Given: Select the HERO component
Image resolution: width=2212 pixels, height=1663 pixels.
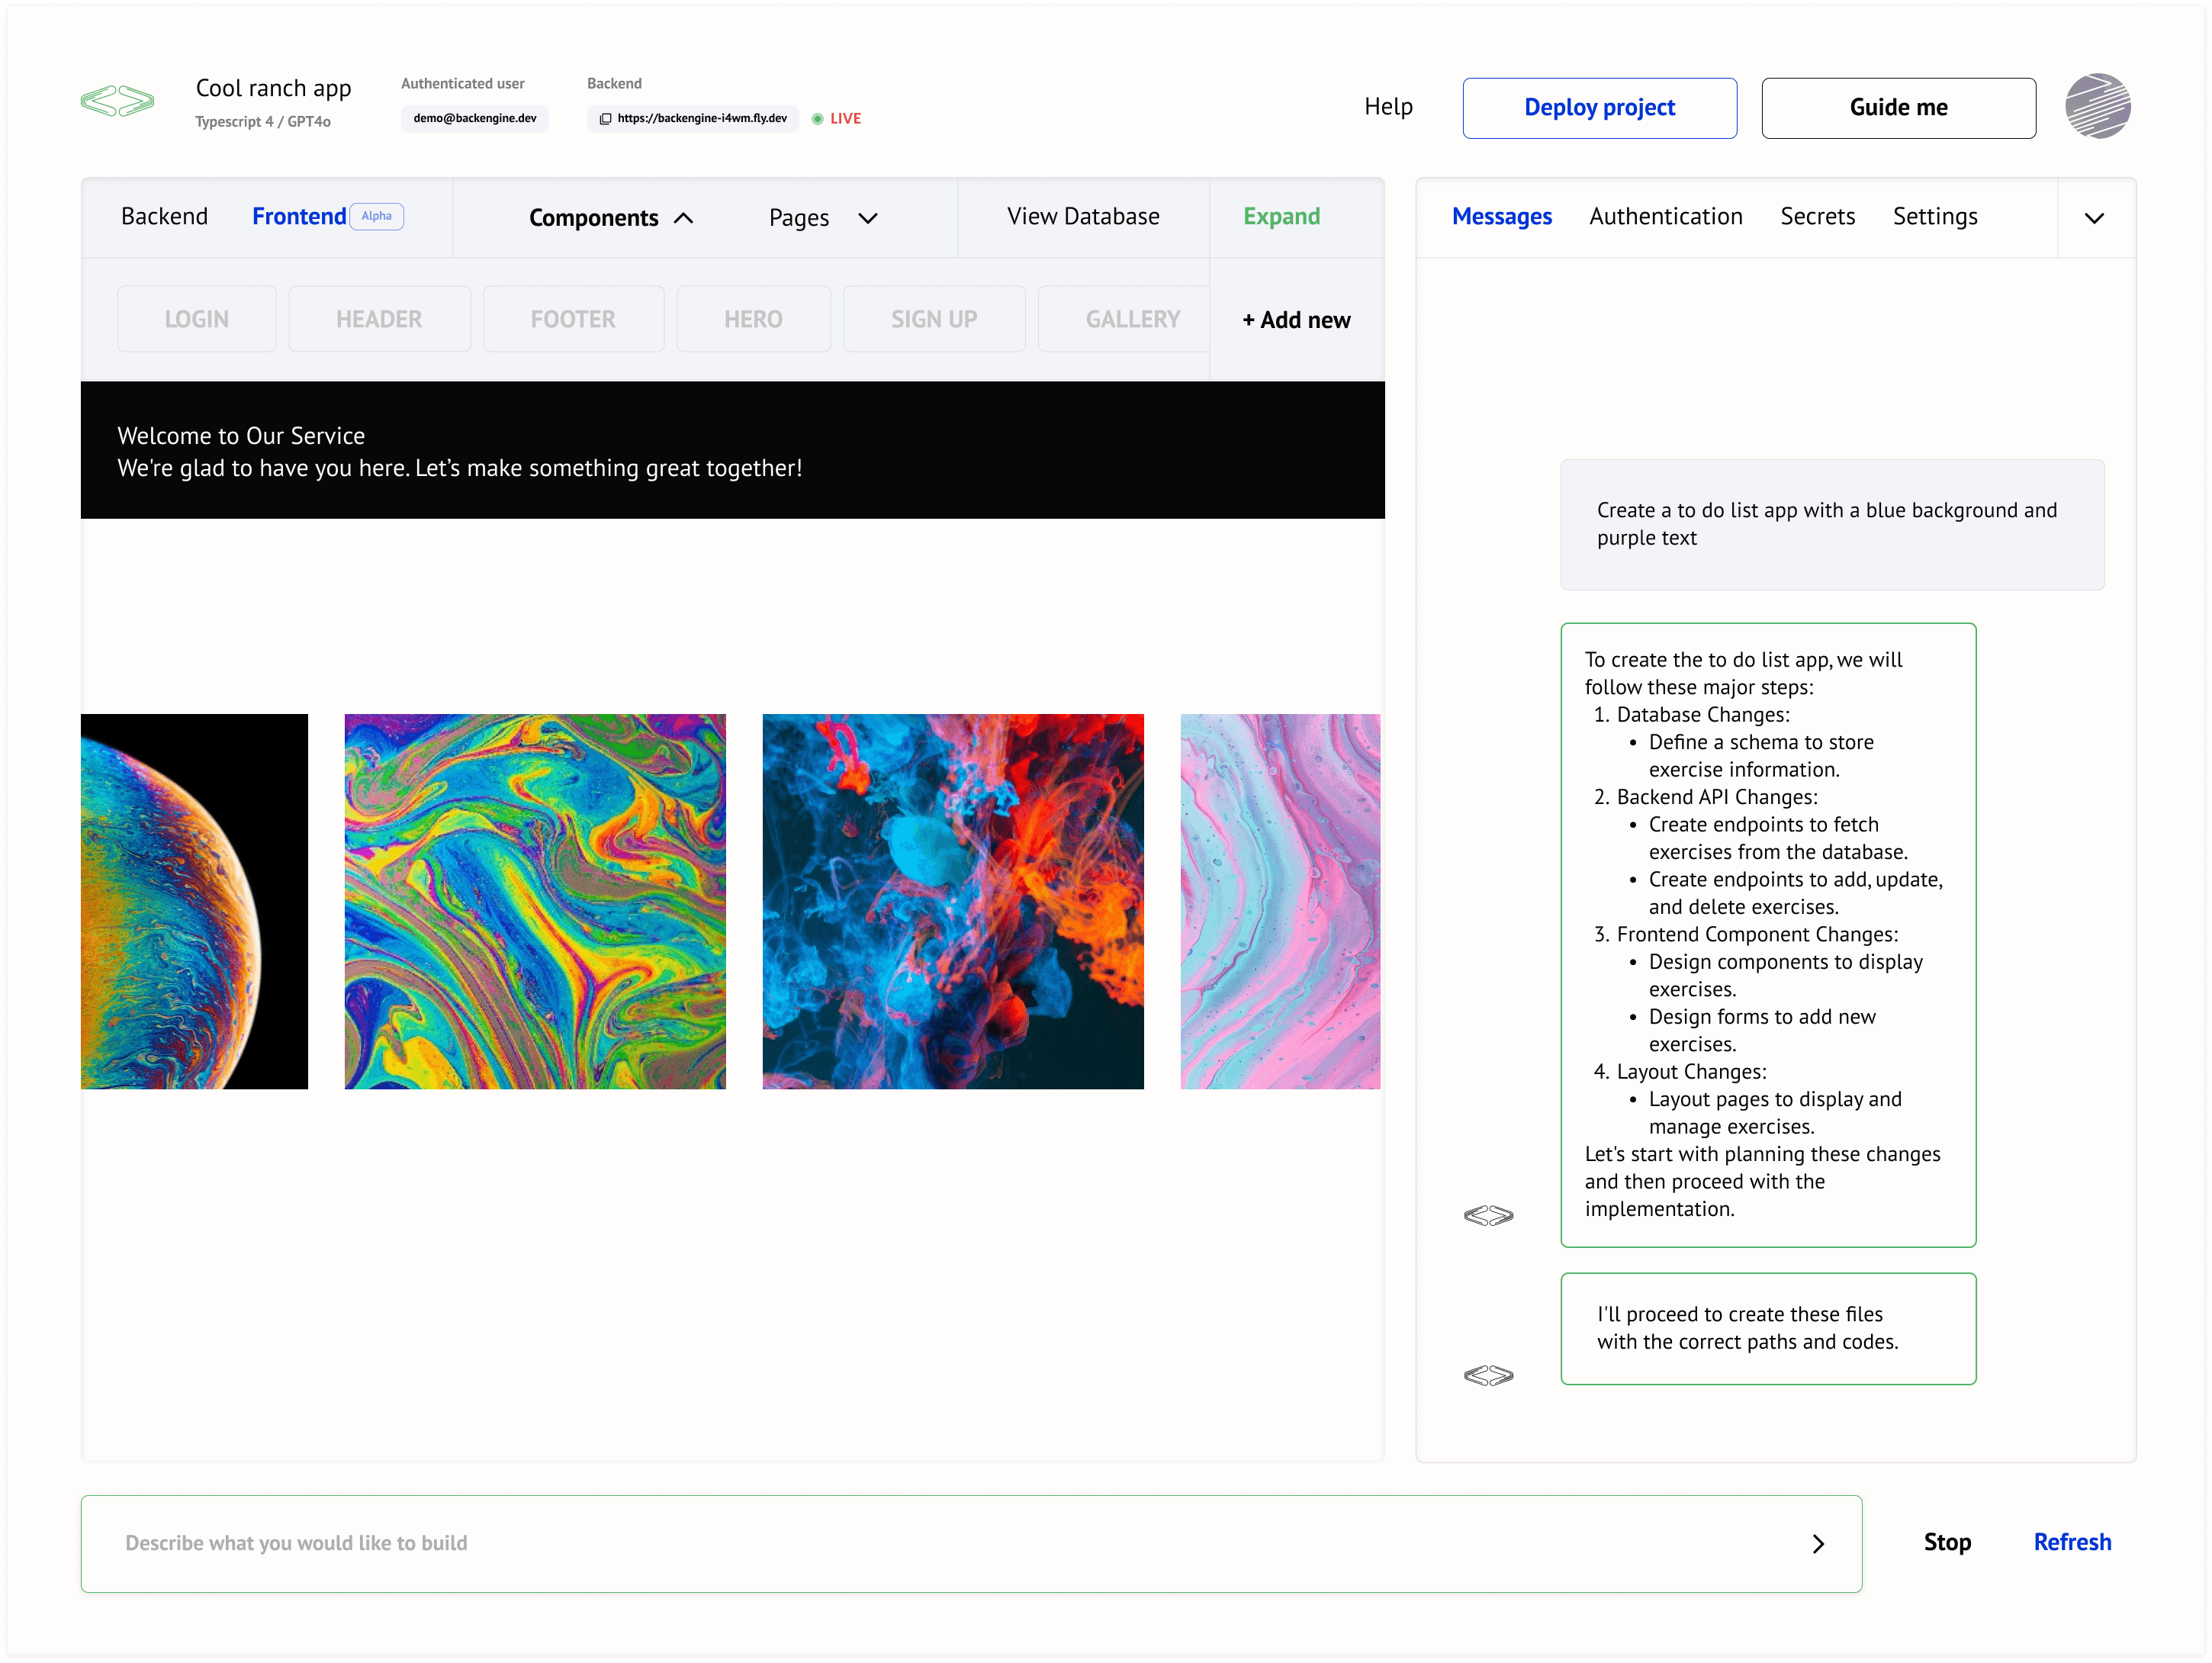Looking at the screenshot, I should coord(752,319).
